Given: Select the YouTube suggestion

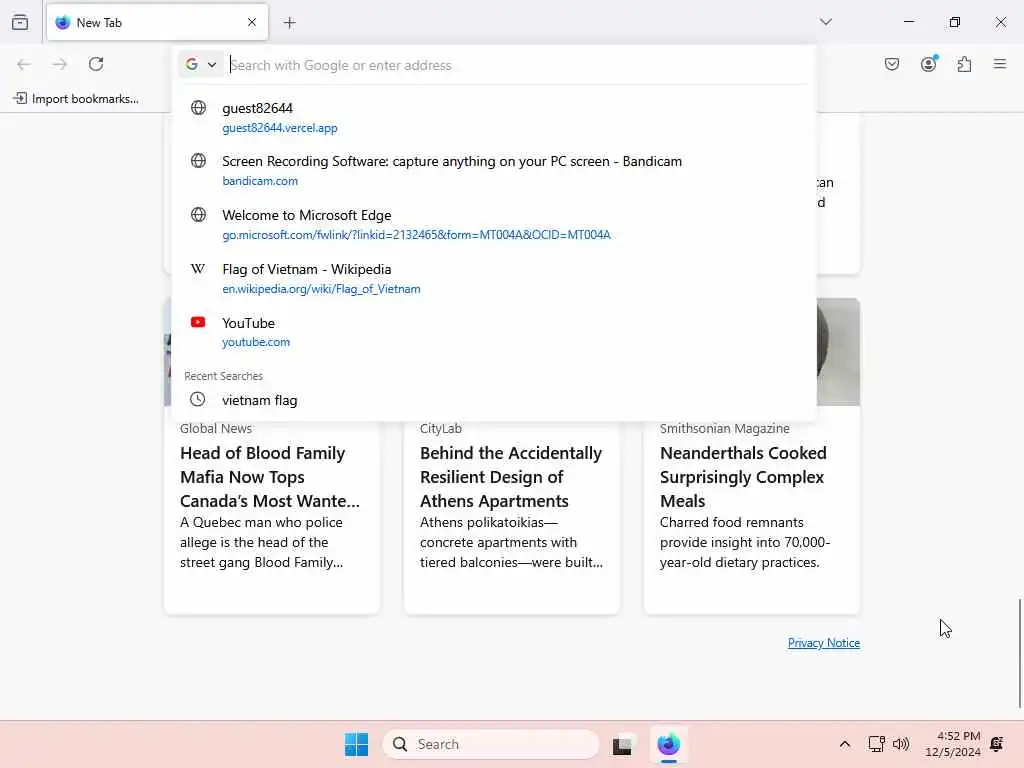Looking at the screenshot, I should [x=494, y=332].
